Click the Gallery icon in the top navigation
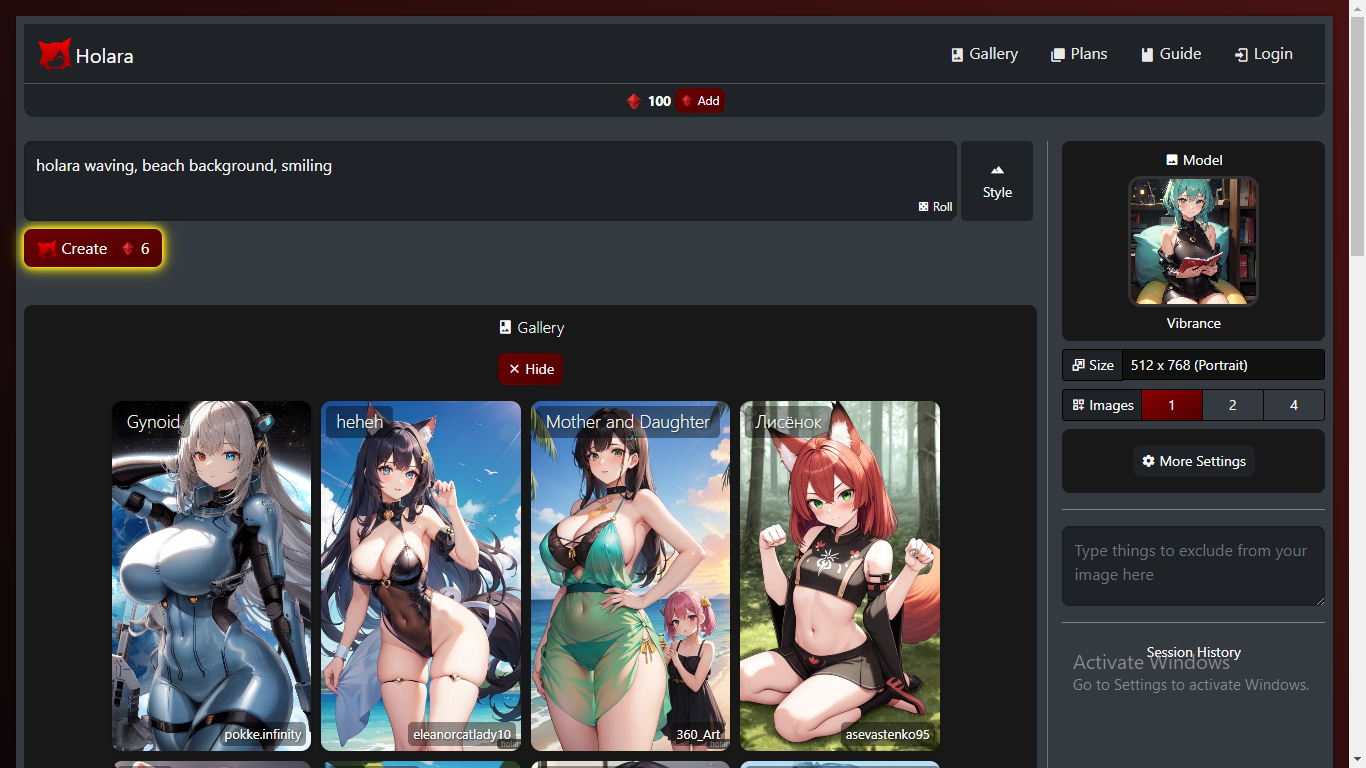1366x768 pixels. point(956,54)
